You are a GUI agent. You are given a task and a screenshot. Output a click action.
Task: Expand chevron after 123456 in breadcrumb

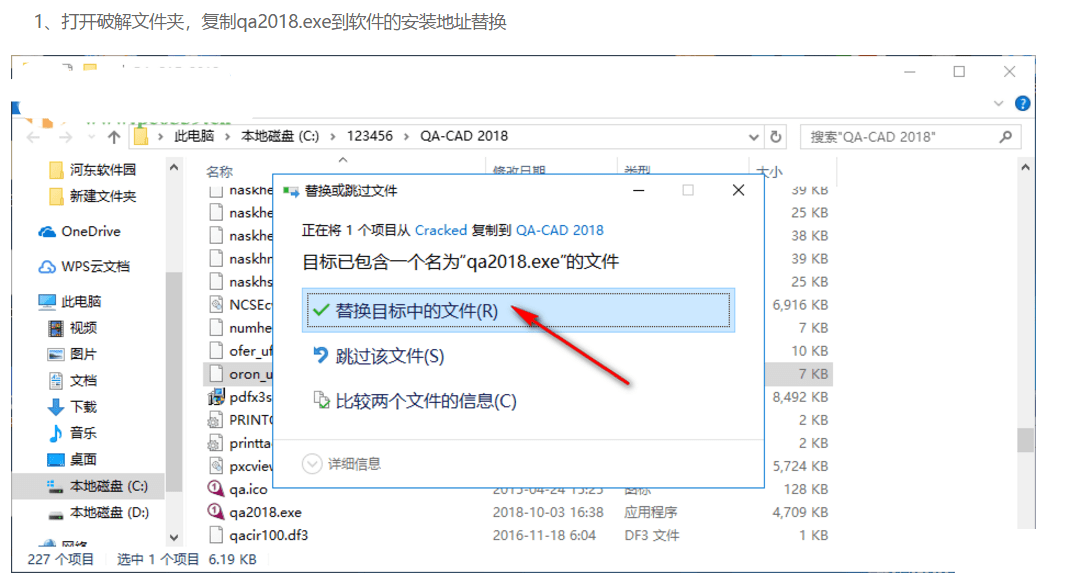click(x=406, y=137)
